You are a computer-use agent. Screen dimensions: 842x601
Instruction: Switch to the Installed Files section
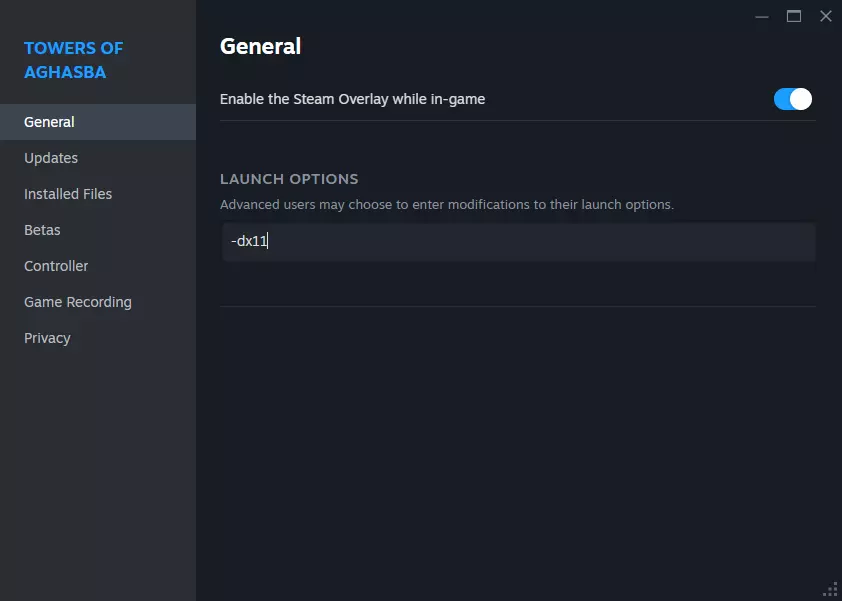click(x=68, y=194)
